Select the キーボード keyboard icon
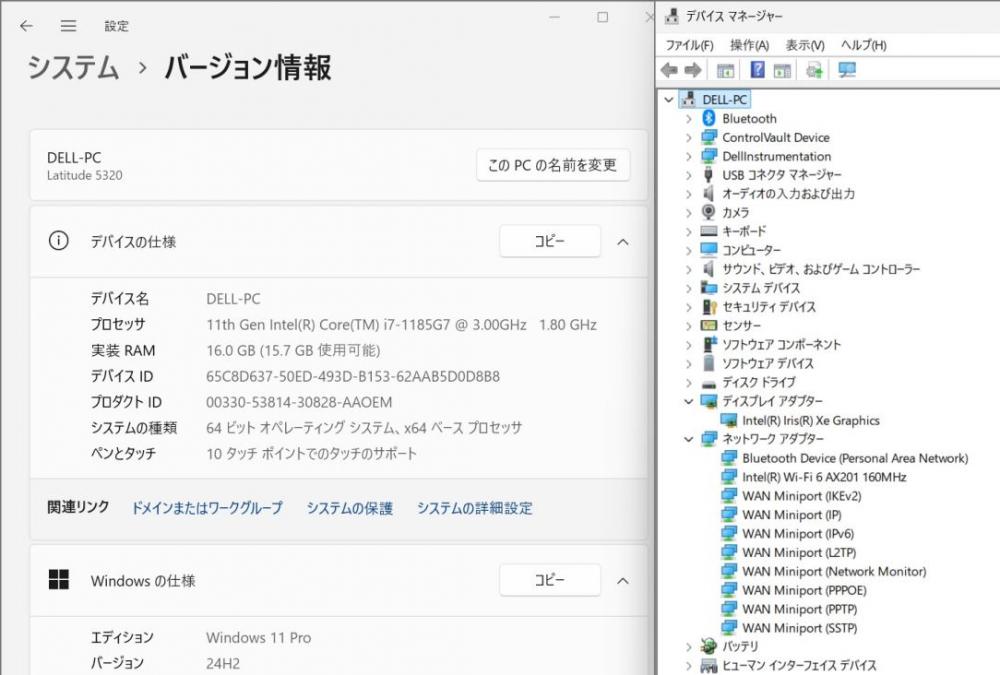The height and width of the screenshot is (675, 1000). (709, 231)
